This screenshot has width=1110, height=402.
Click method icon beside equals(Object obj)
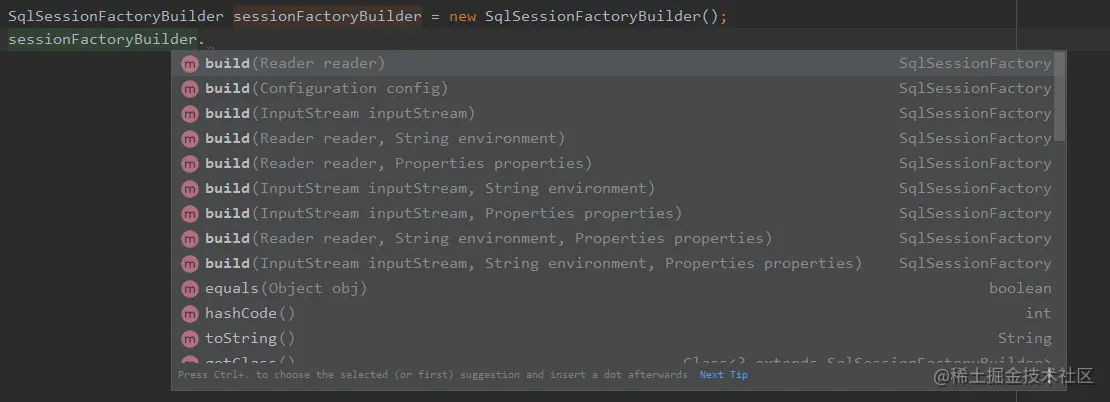point(189,289)
